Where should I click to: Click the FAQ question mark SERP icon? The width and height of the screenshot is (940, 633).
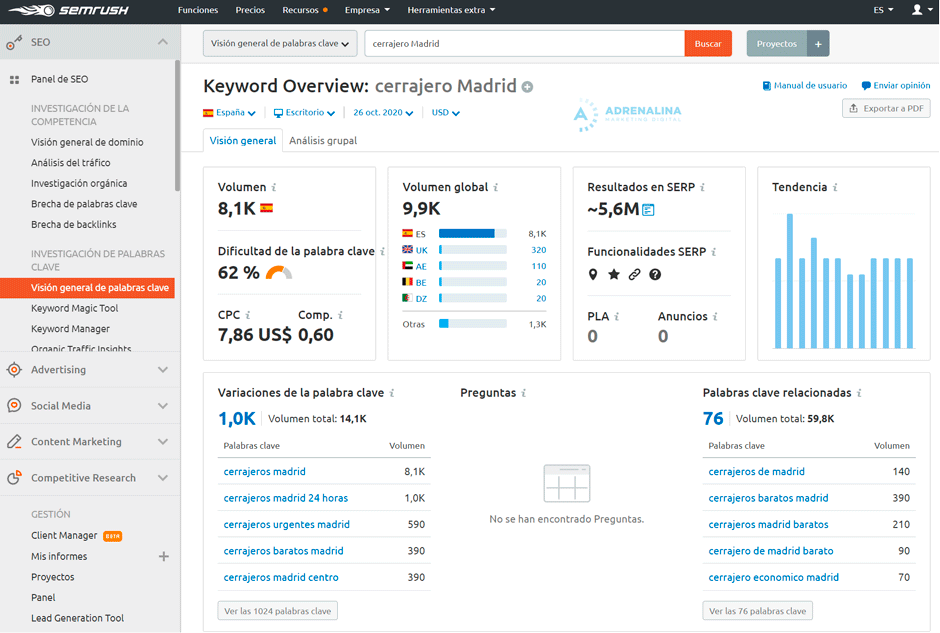(x=655, y=274)
